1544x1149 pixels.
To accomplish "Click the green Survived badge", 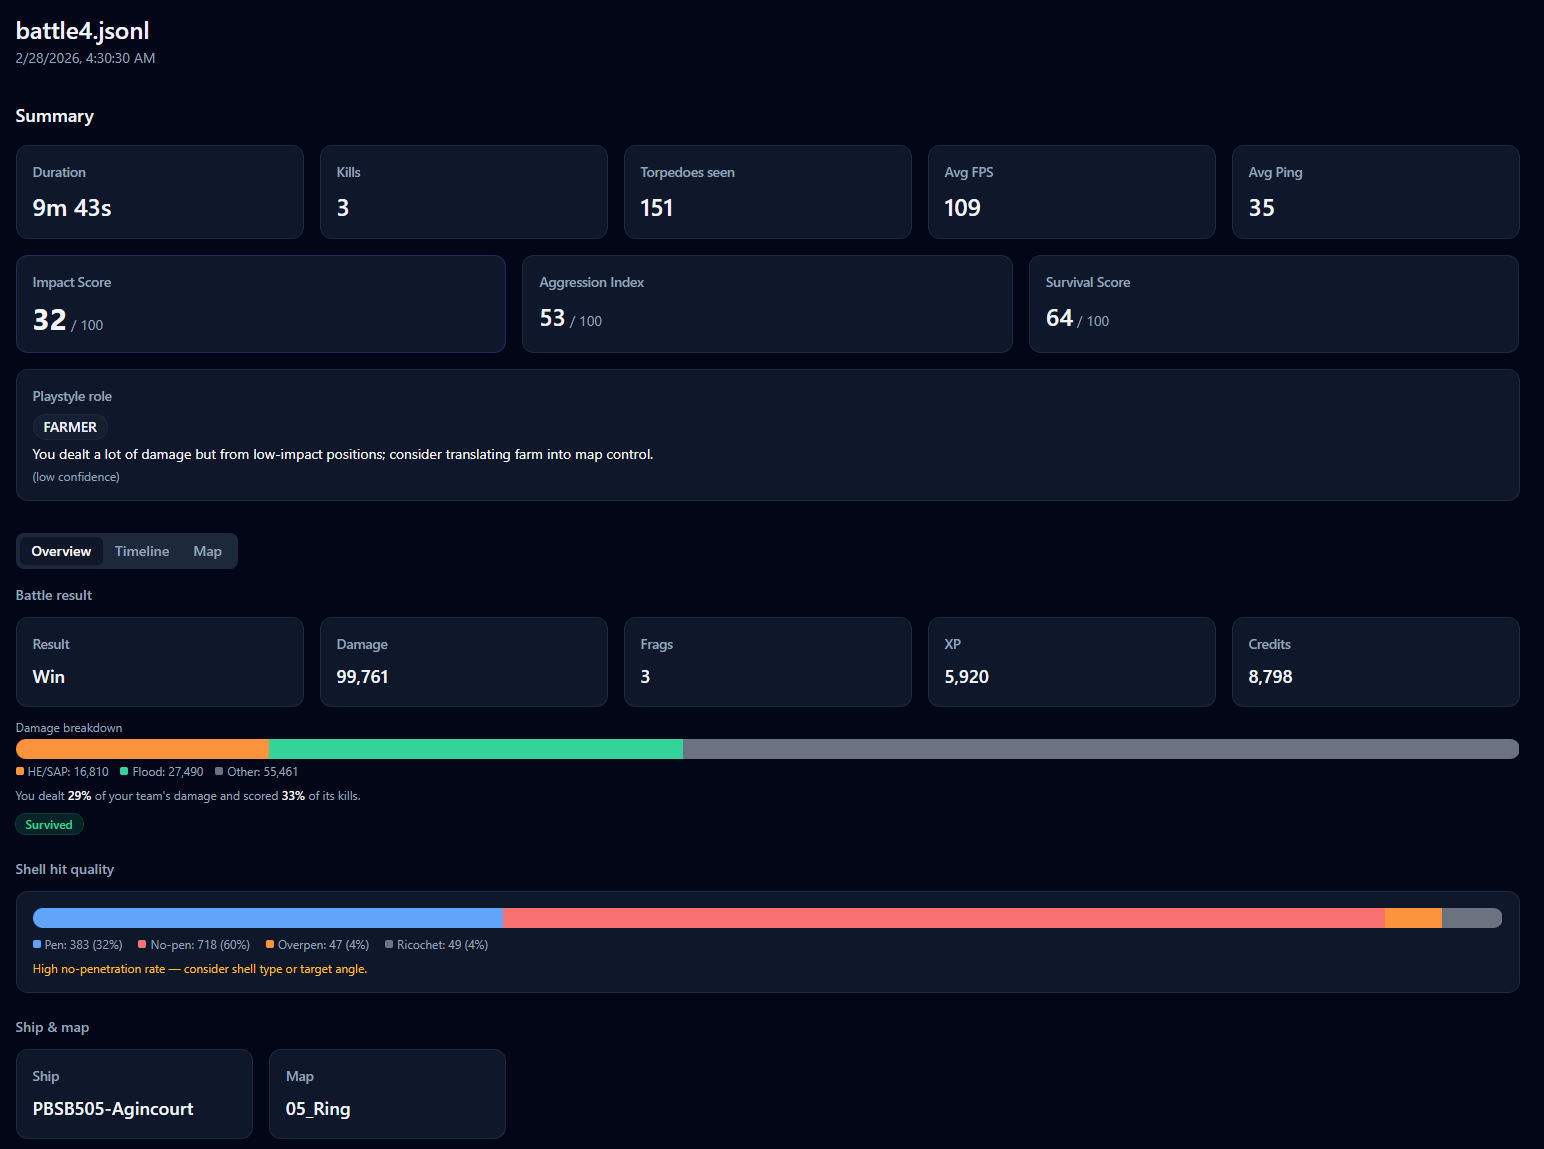I will point(49,825).
